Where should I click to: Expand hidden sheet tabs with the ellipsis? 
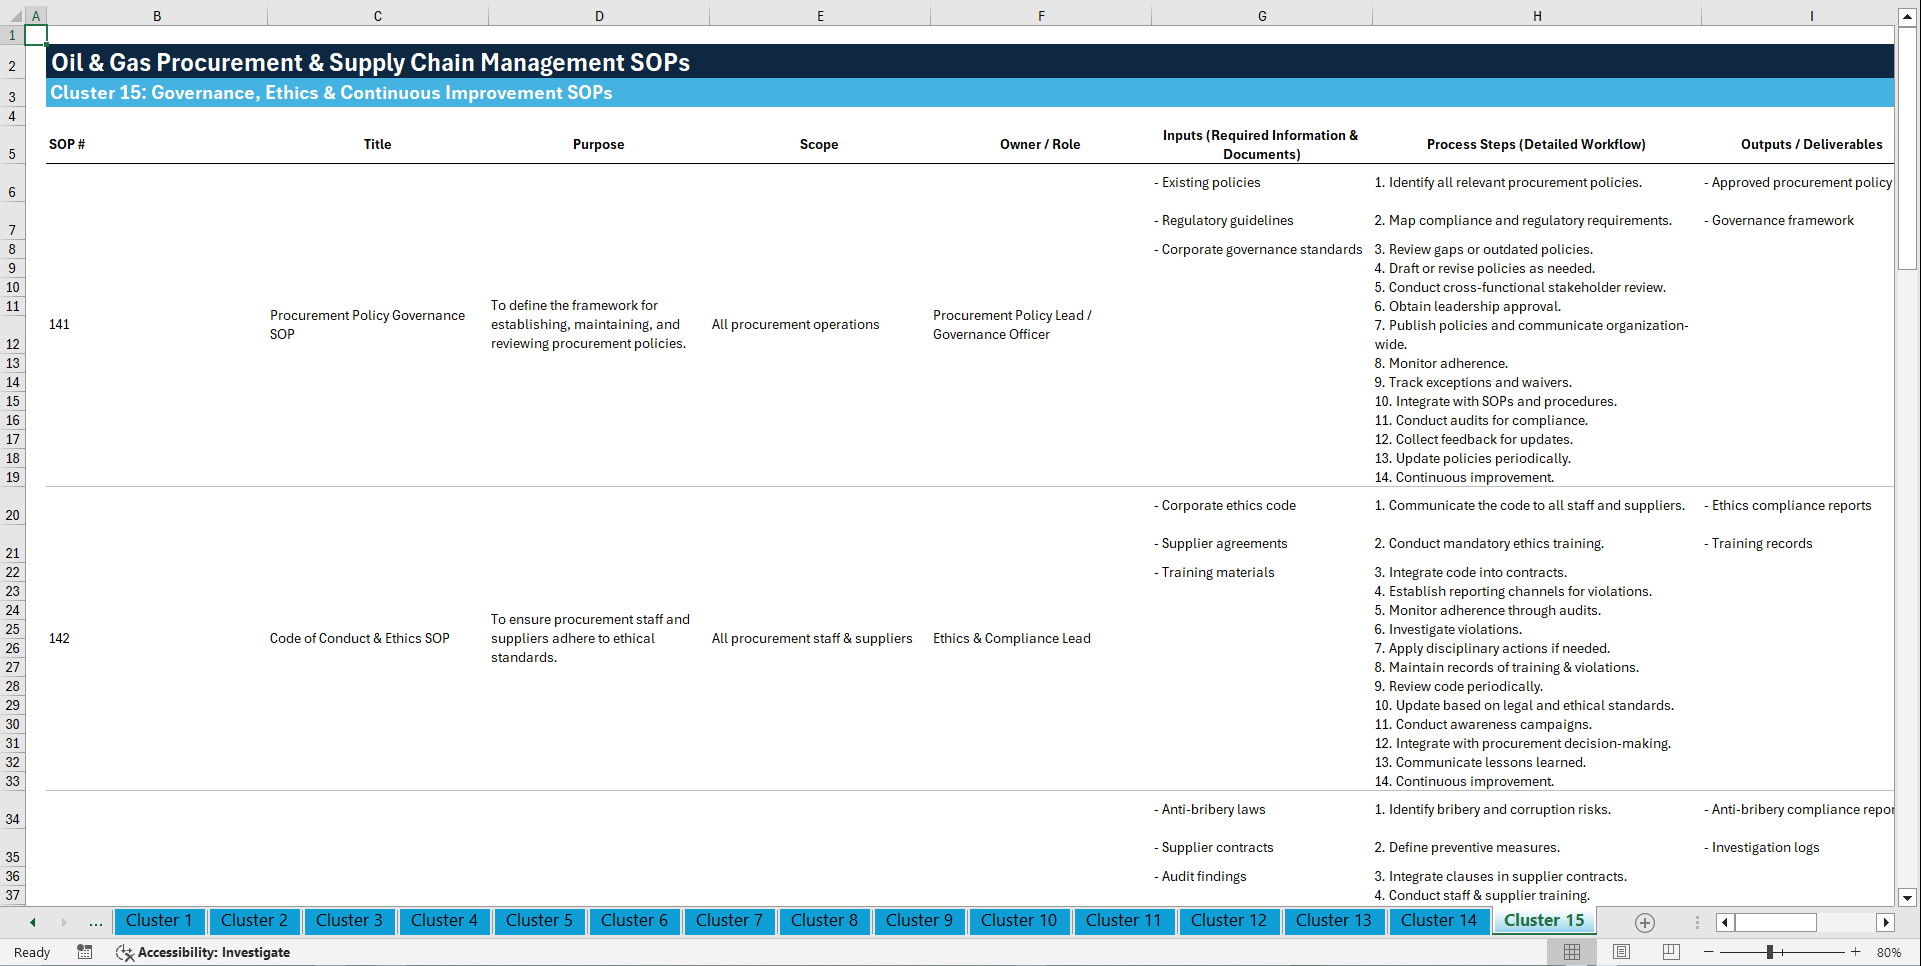(x=95, y=921)
